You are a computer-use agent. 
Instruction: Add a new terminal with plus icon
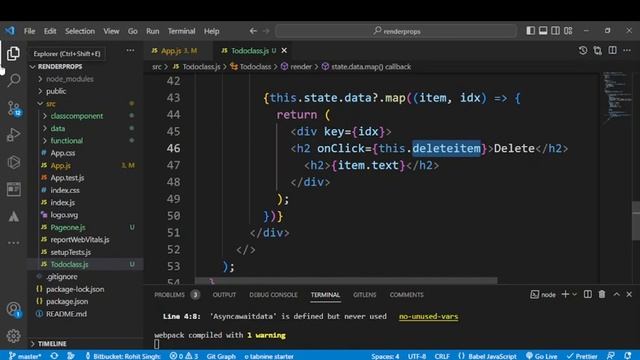pyautogui.click(x=565, y=294)
